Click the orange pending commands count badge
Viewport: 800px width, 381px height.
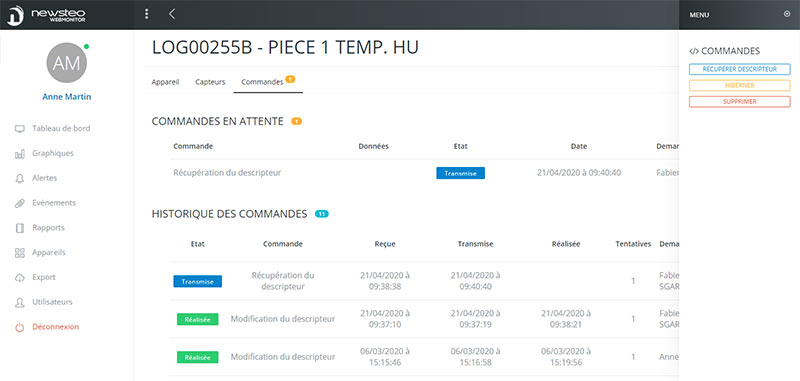point(296,121)
